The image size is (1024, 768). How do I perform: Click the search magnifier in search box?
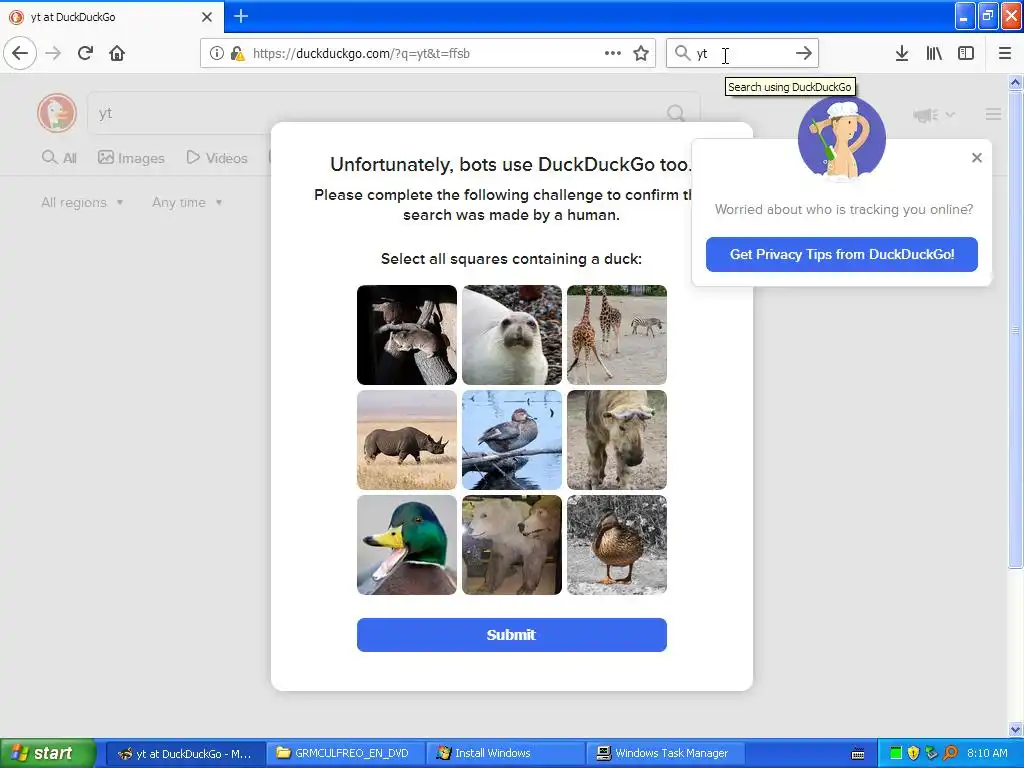coord(682,54)
